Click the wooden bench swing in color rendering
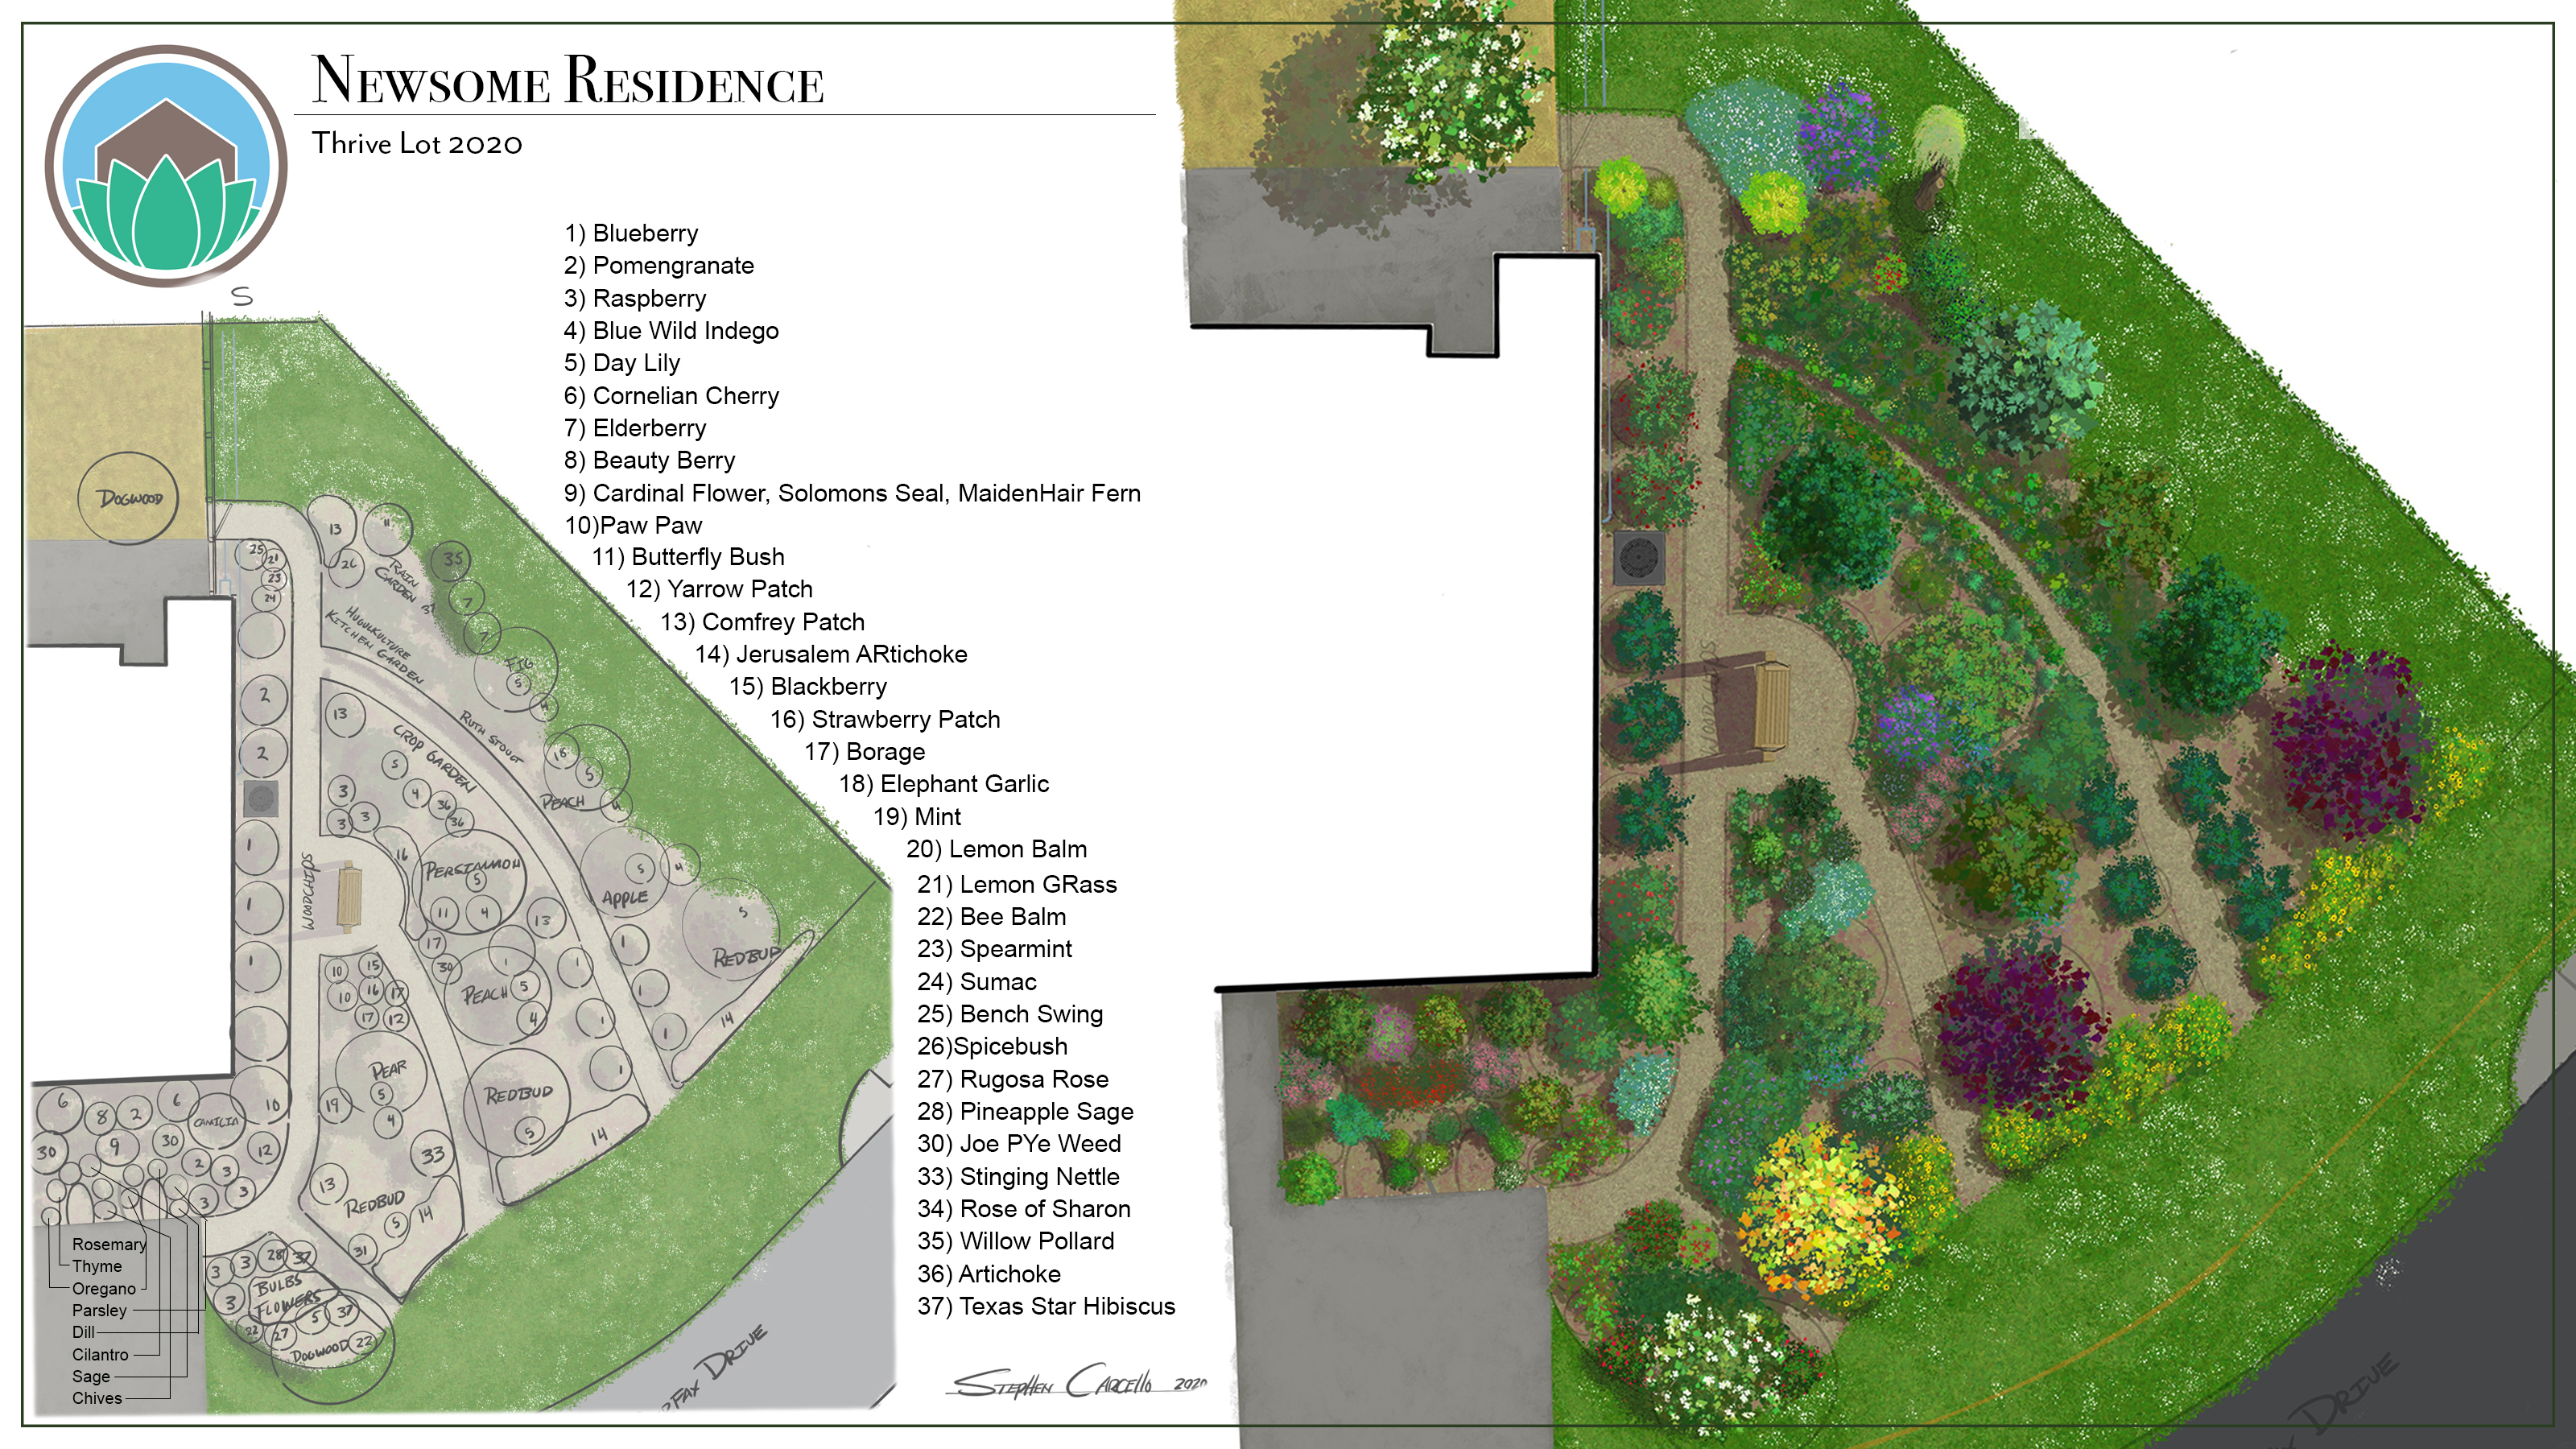Image resolution: width=2576 pixels, height=1449 pixels. point(1770,706)
